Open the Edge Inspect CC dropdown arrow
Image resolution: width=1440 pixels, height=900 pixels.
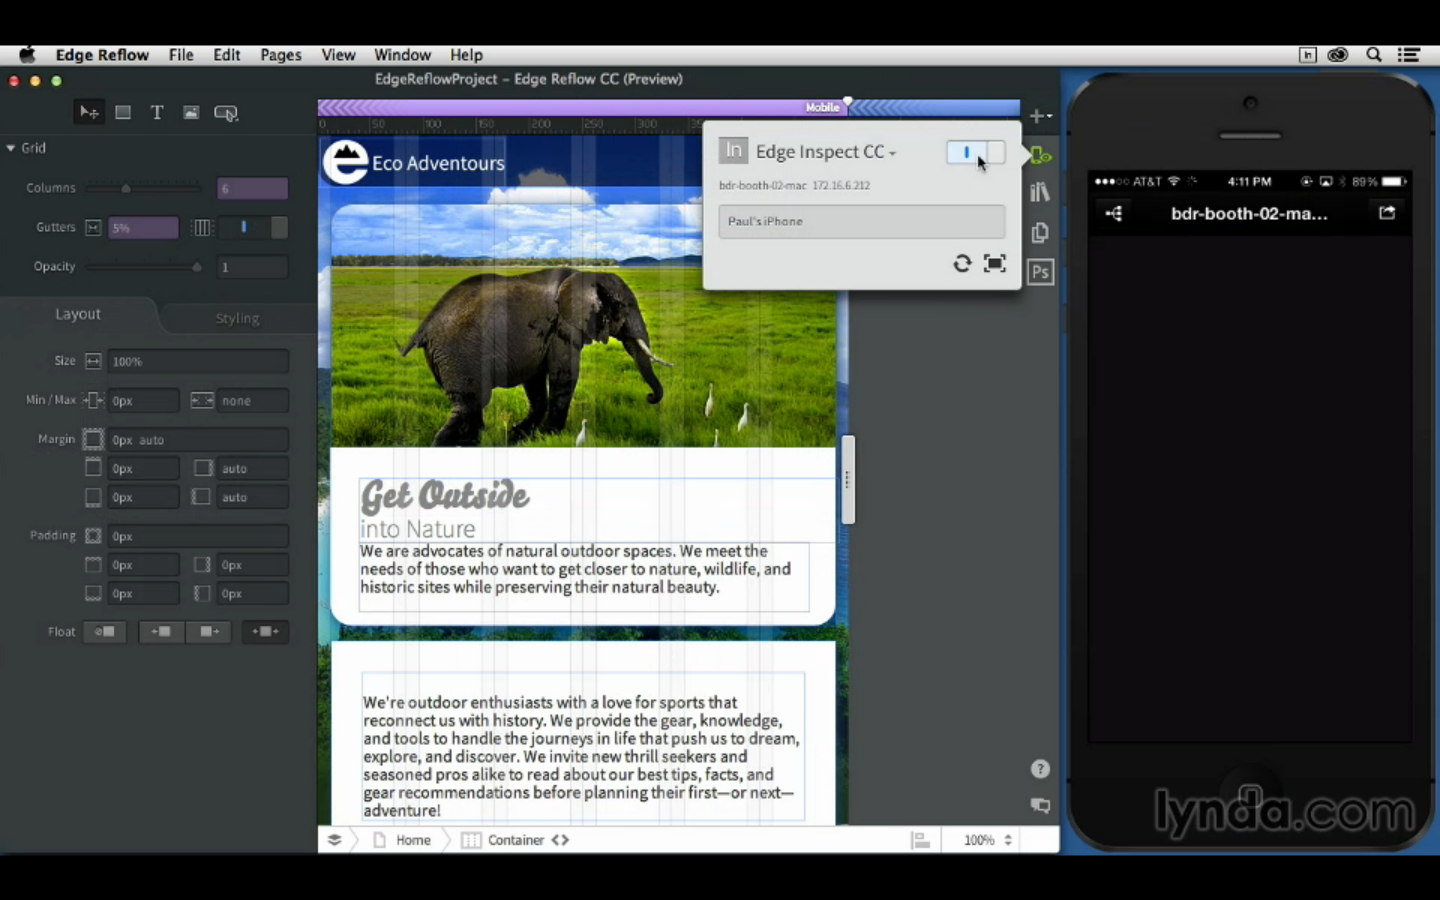coord(893,153)
